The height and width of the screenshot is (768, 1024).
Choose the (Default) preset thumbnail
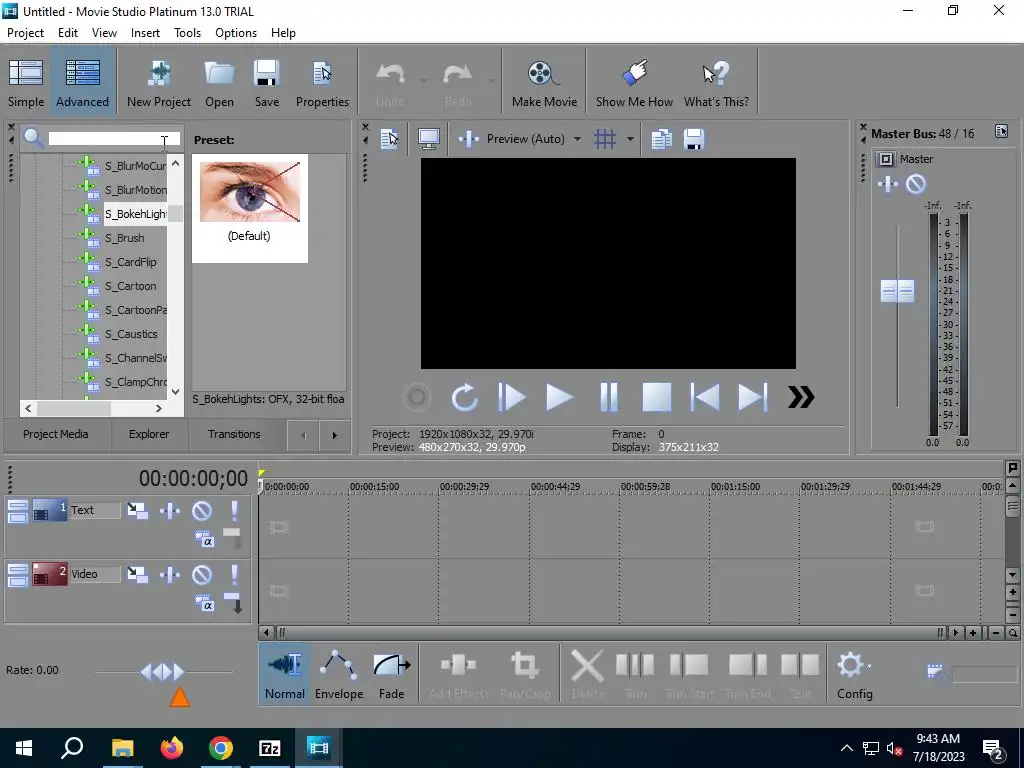[x=249, y=208]
